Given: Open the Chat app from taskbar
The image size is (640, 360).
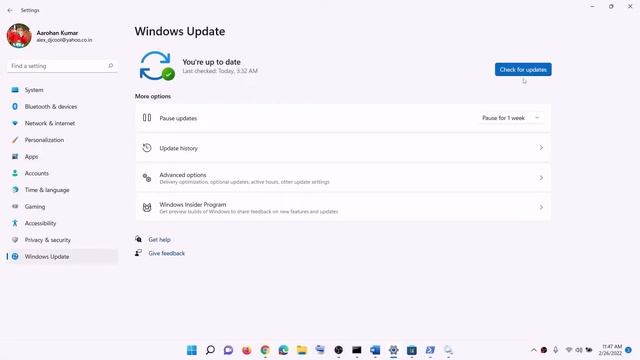Looking at the screenshot, I should 228,350.
